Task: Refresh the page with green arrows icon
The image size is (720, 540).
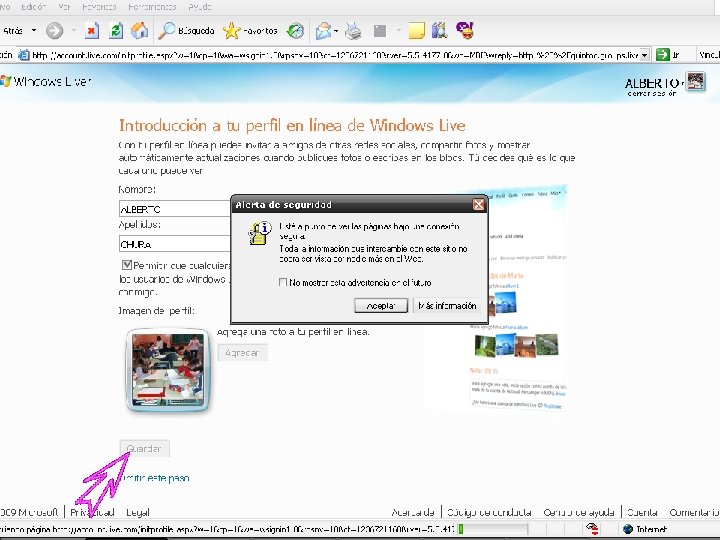Action: 116,31
